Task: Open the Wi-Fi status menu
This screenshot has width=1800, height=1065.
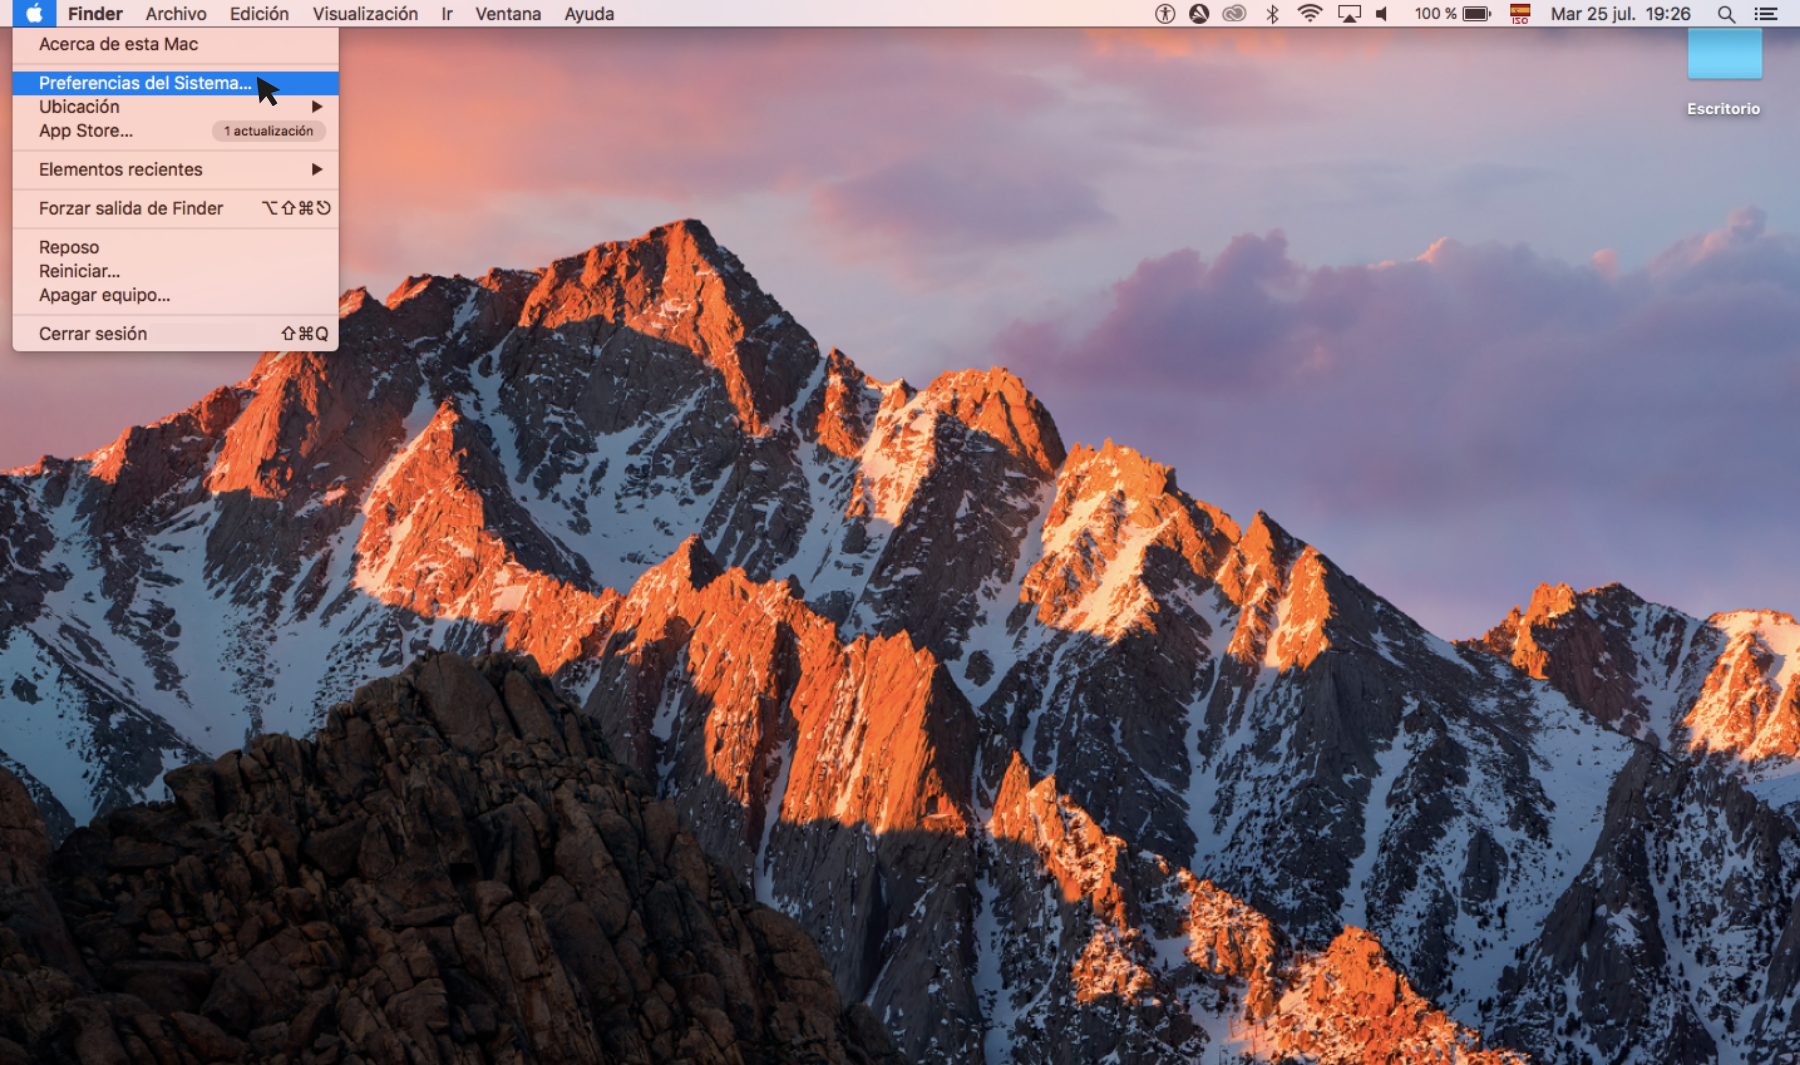Action: 1309,14
